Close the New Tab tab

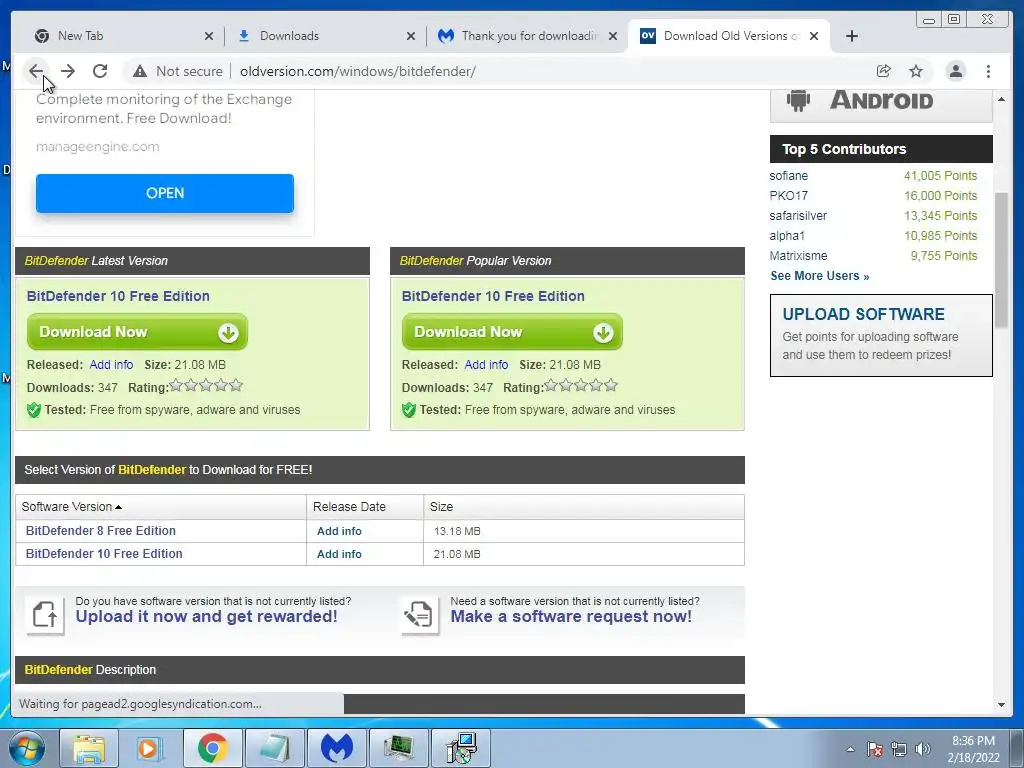tap(209, 36)
